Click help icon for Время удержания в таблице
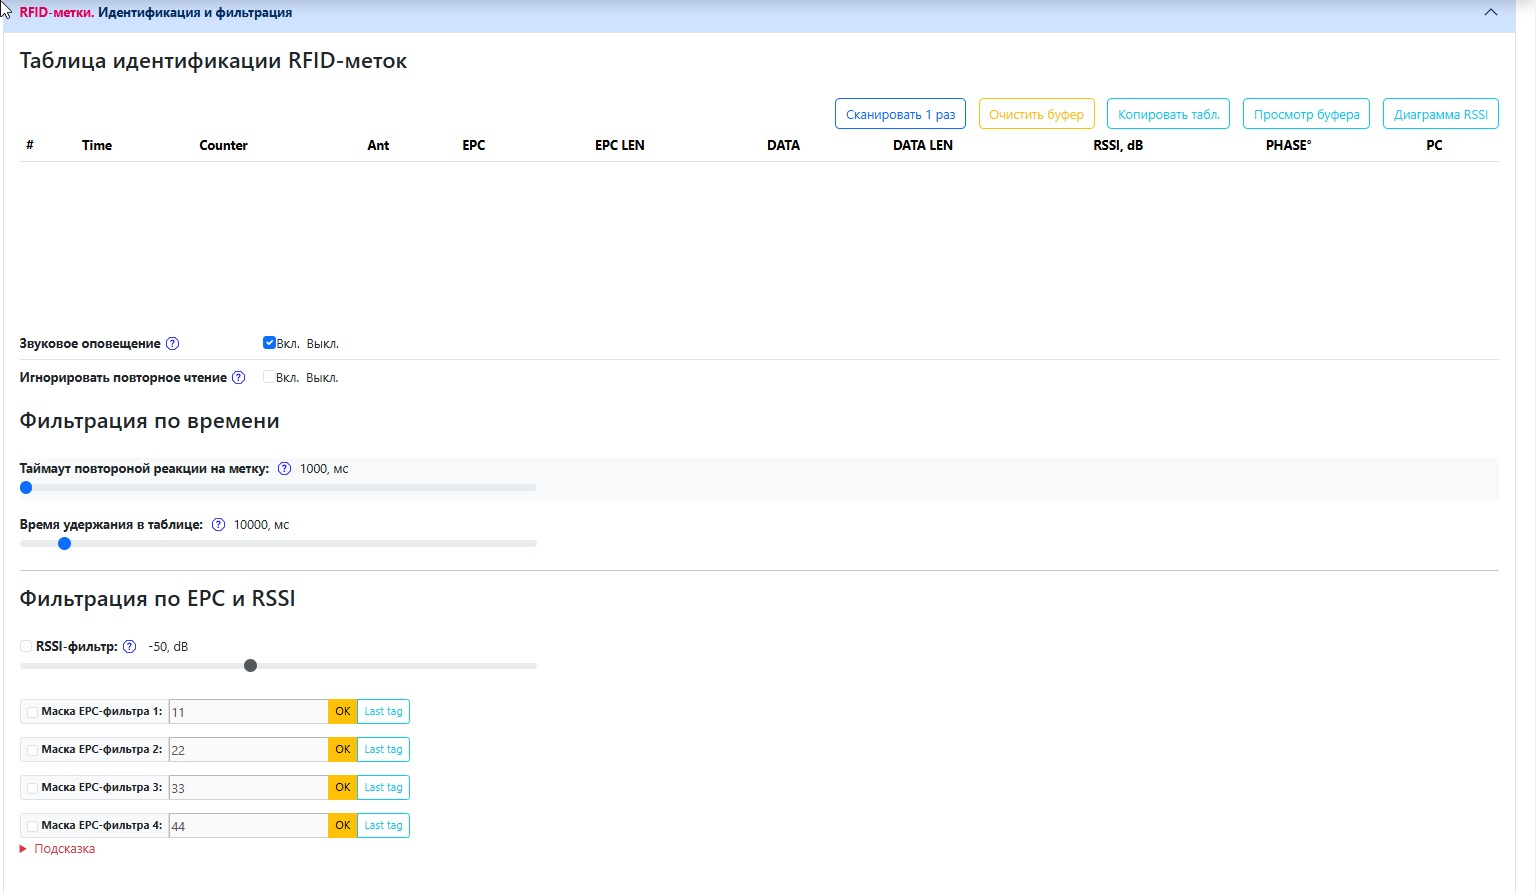 coord(218,525)
